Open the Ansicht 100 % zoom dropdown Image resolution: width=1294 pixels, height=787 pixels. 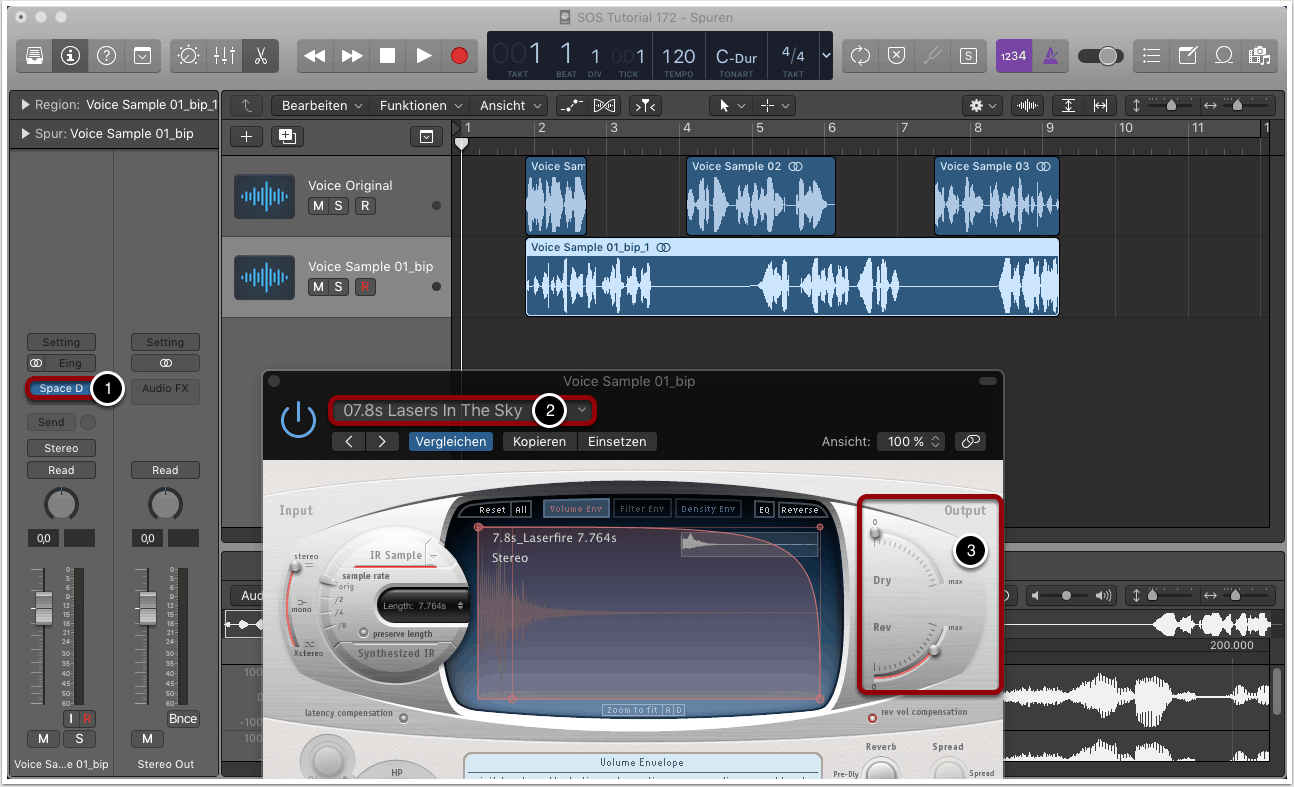(x=910, y=441)
